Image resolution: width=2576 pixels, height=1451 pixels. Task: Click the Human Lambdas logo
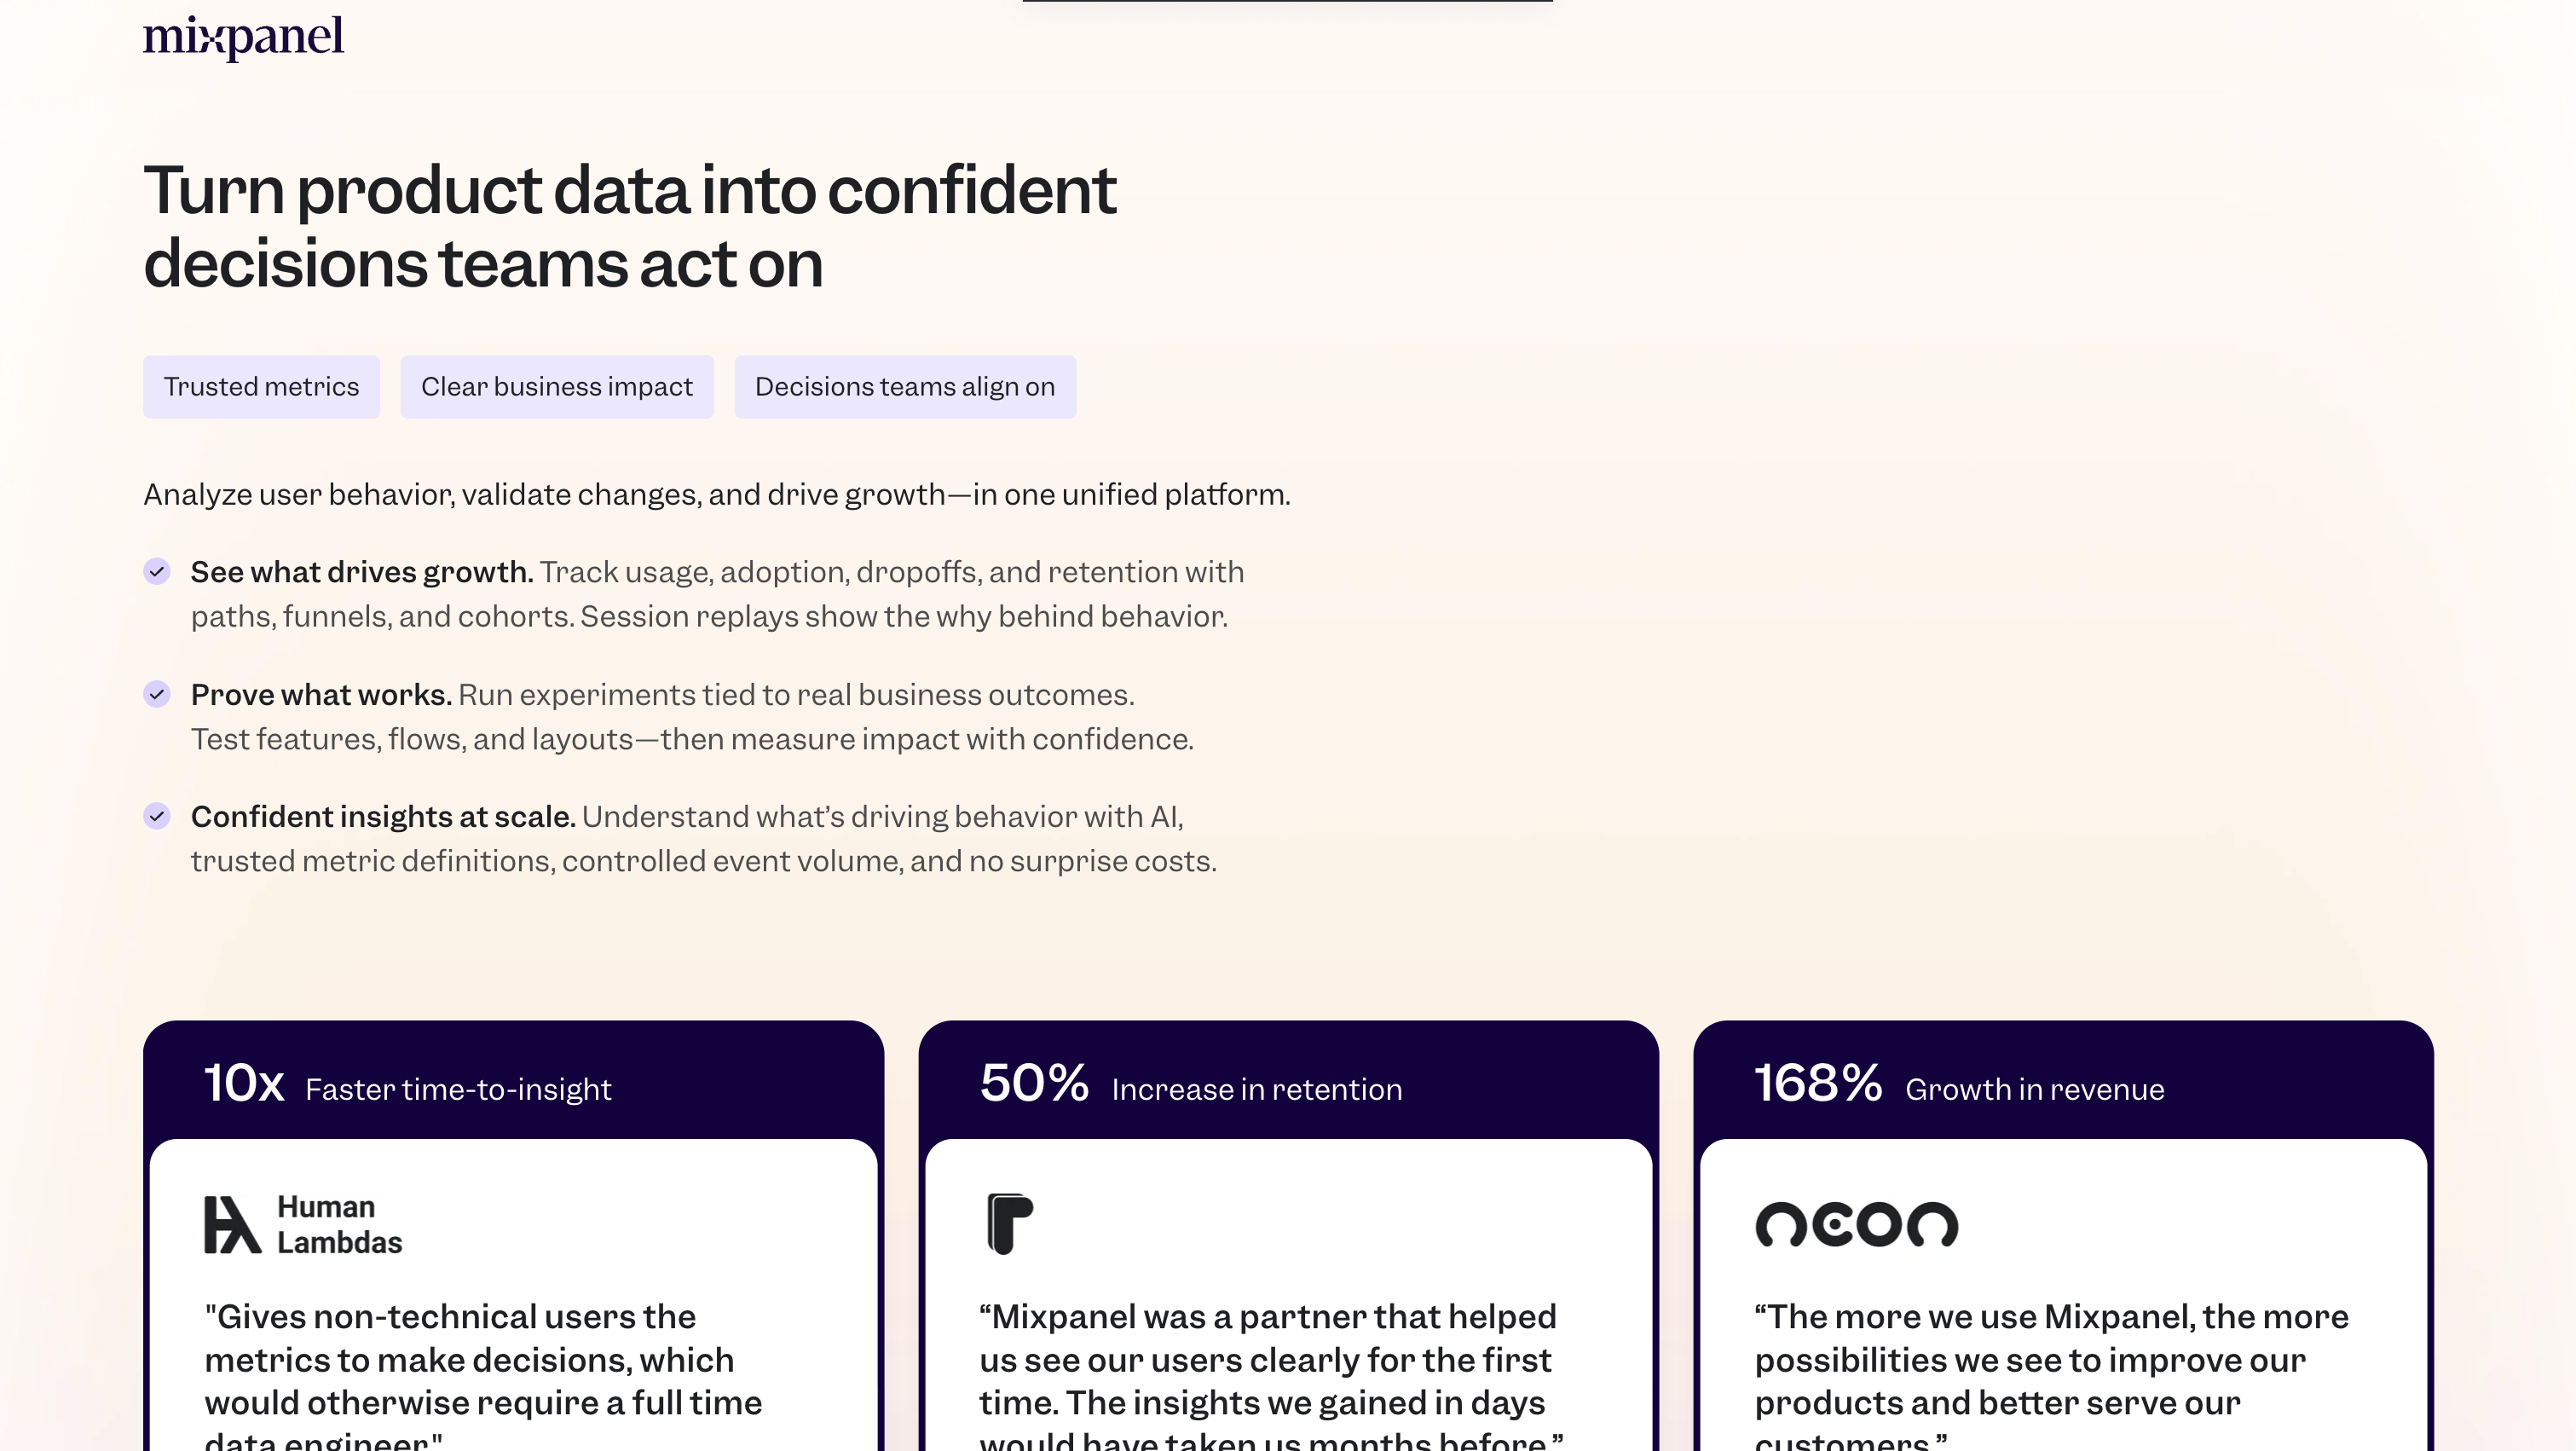[303, 1224]
